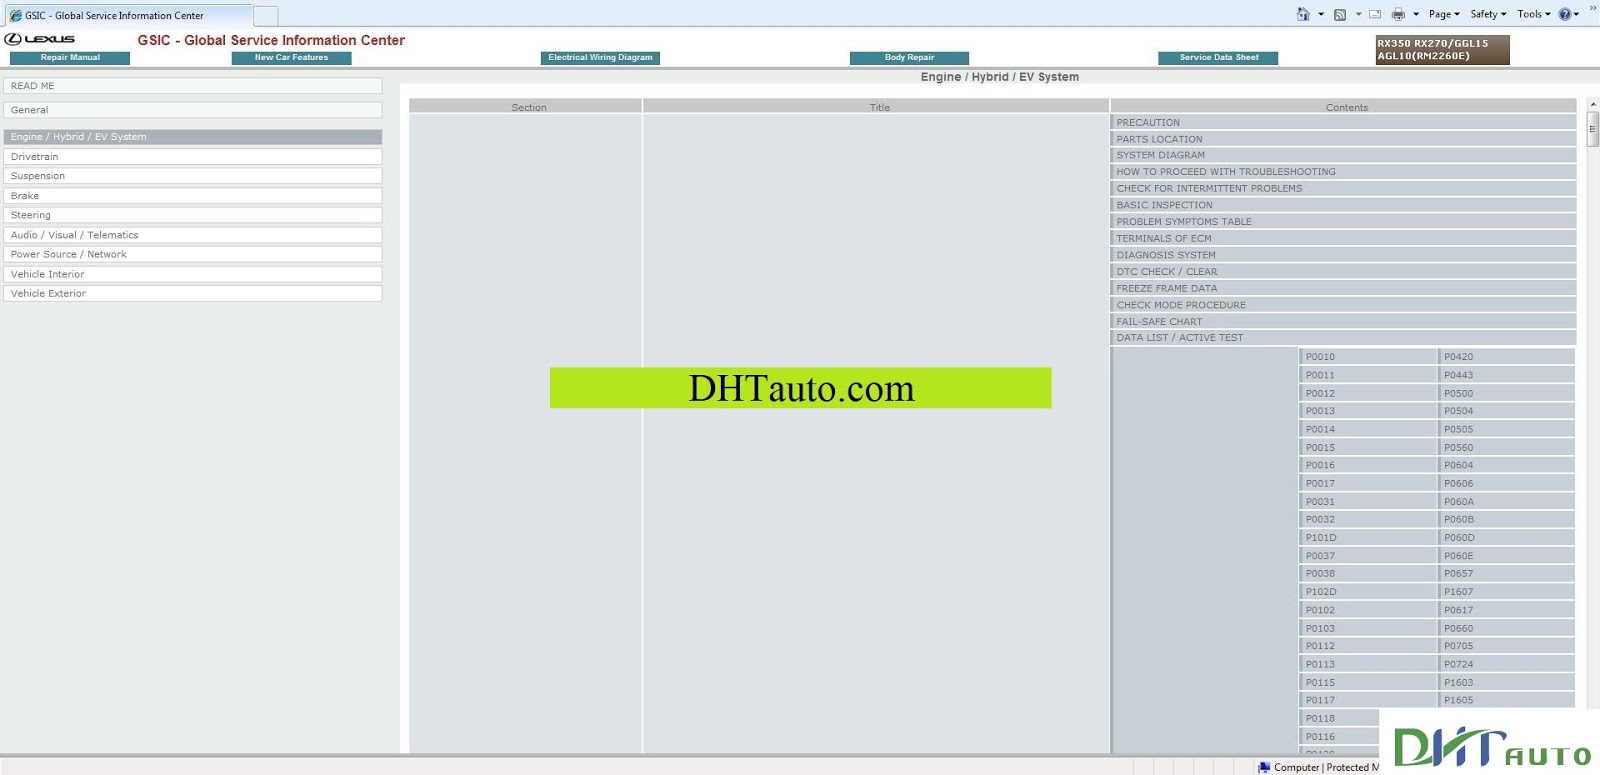The height and width of the screenshot is (775, 1600).
Task: Open HOW TO PROCEED WITH TROUBLESHOOTING
Action: pos(1343,172)
